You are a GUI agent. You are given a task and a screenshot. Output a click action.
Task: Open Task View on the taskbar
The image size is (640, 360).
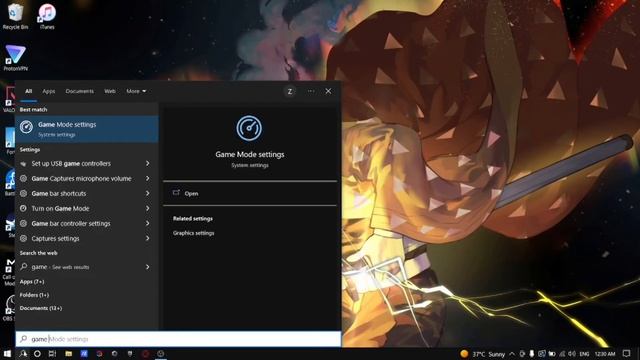click(52, 353)
